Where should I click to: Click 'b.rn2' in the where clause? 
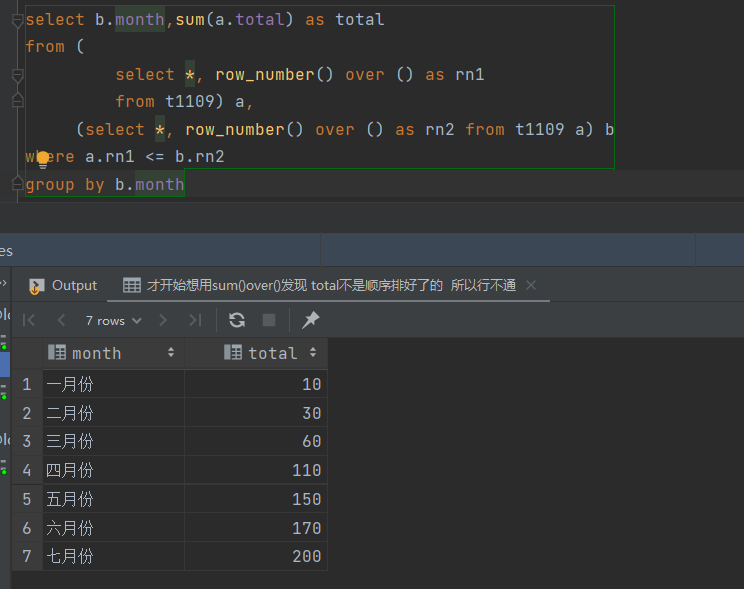tap(199, 157)
